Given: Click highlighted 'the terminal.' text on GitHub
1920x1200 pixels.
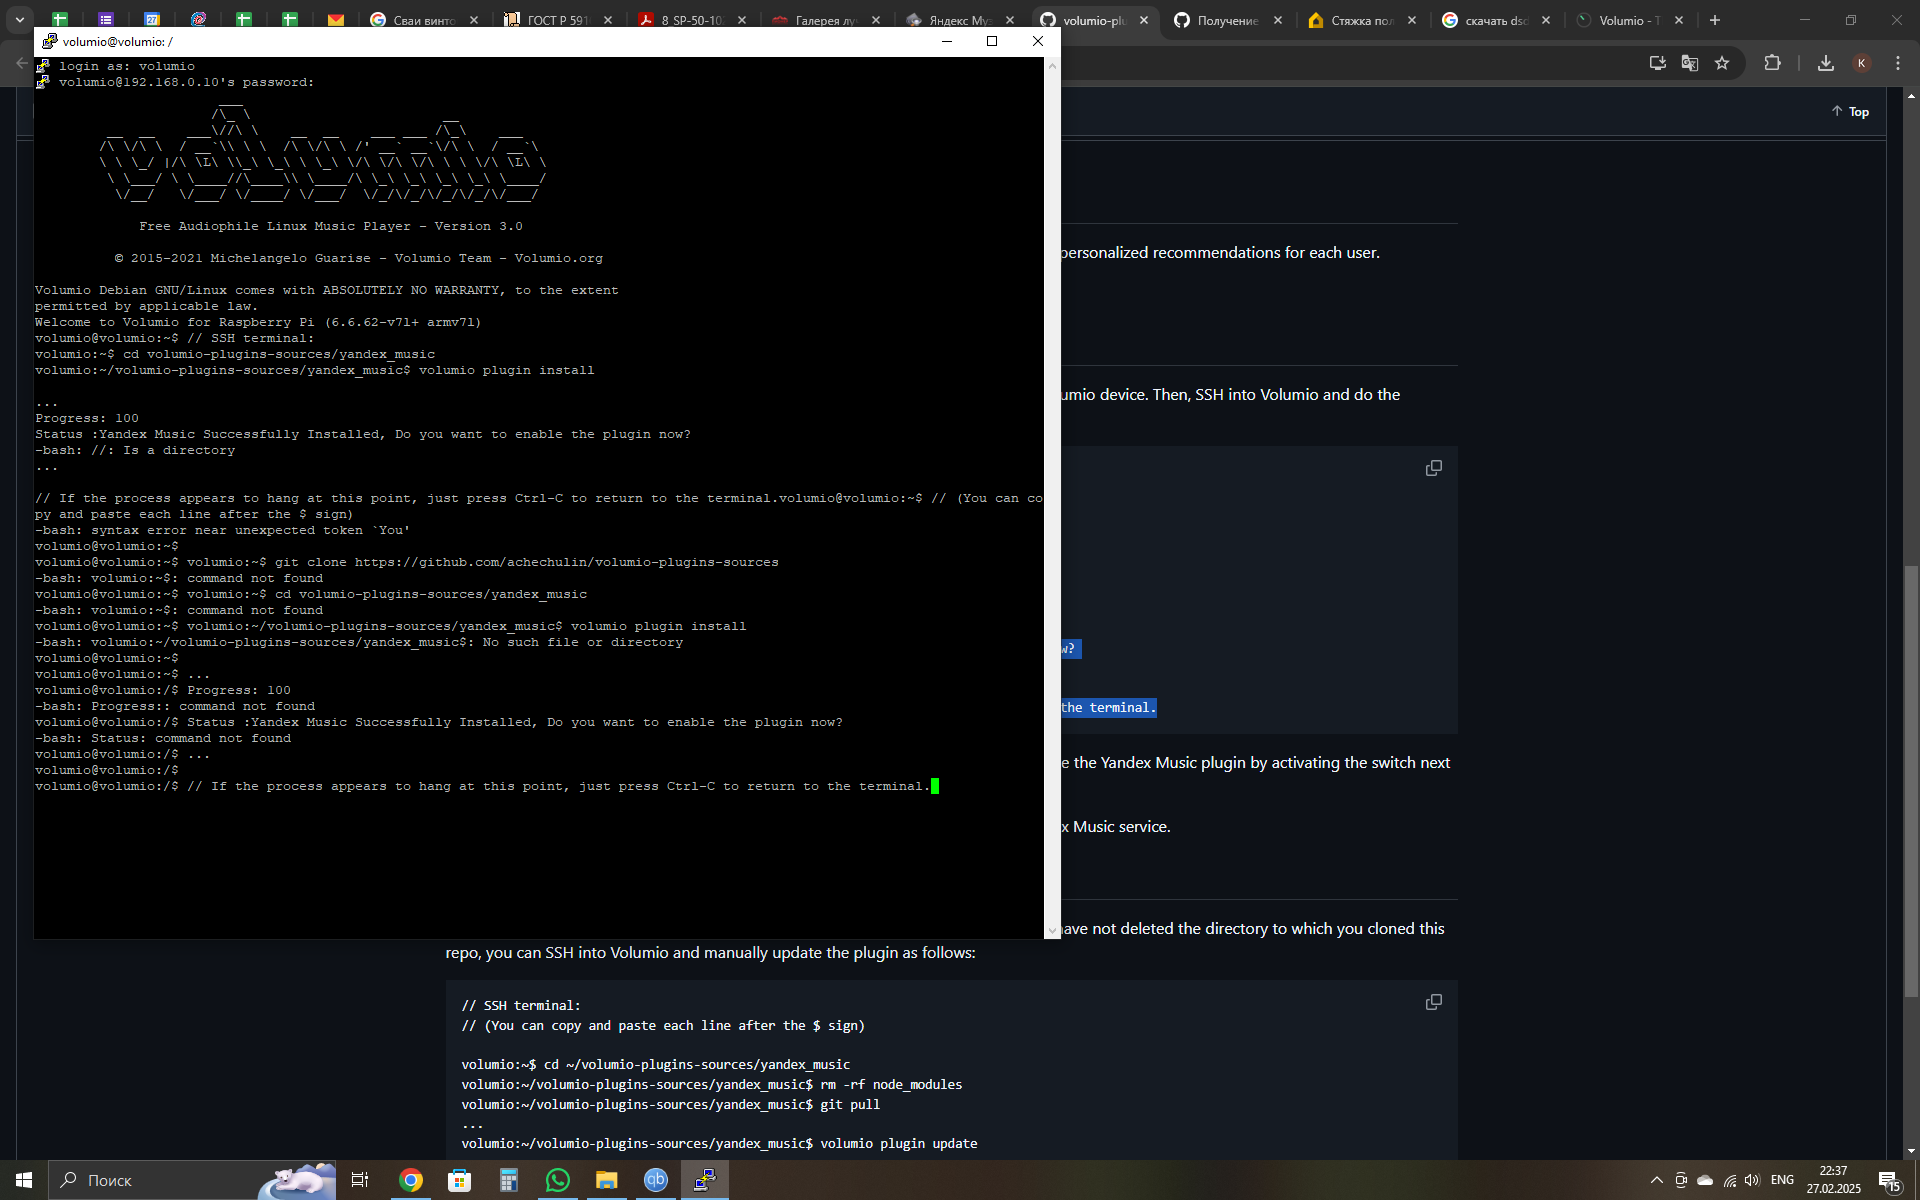Looking at the screenshot, I should pos(1108,707).
